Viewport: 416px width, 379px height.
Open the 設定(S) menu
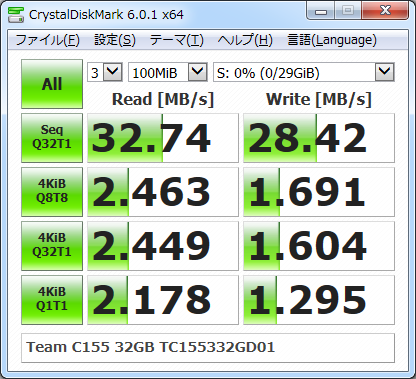(x=115, y=40)
